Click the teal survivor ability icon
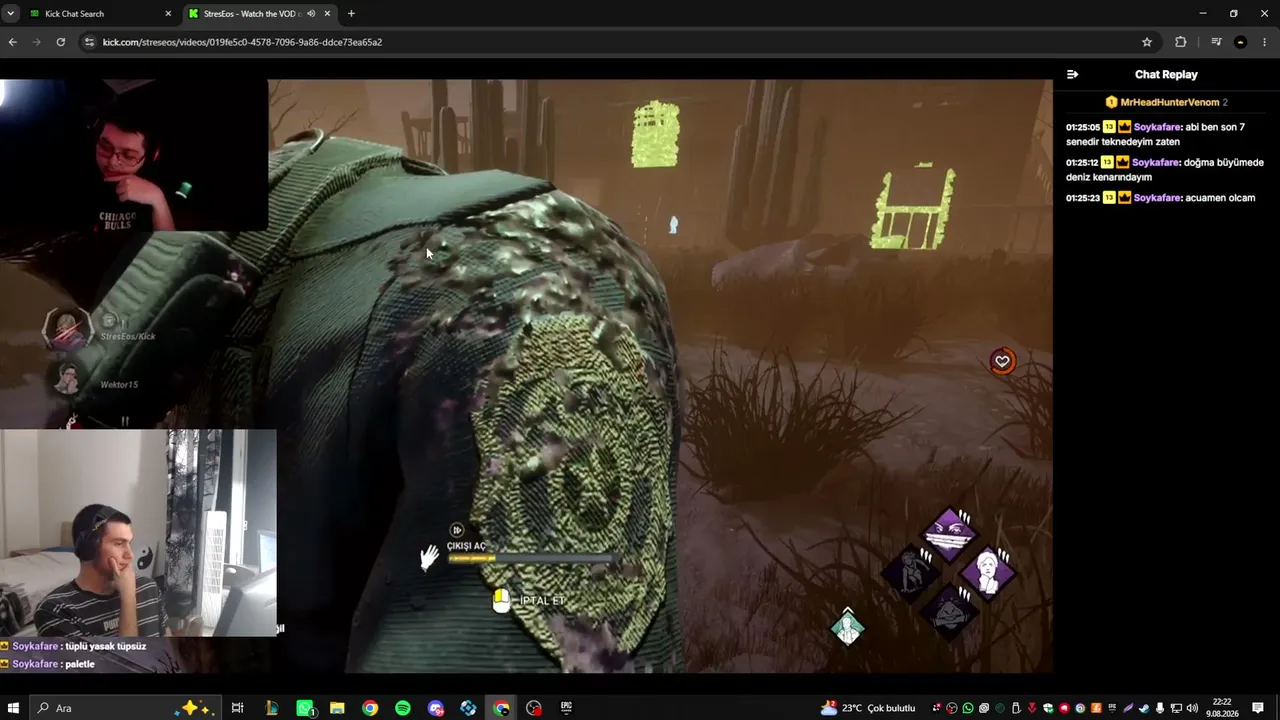The width and height of the screenshot is (1280, 720). [x=848, y=627]
